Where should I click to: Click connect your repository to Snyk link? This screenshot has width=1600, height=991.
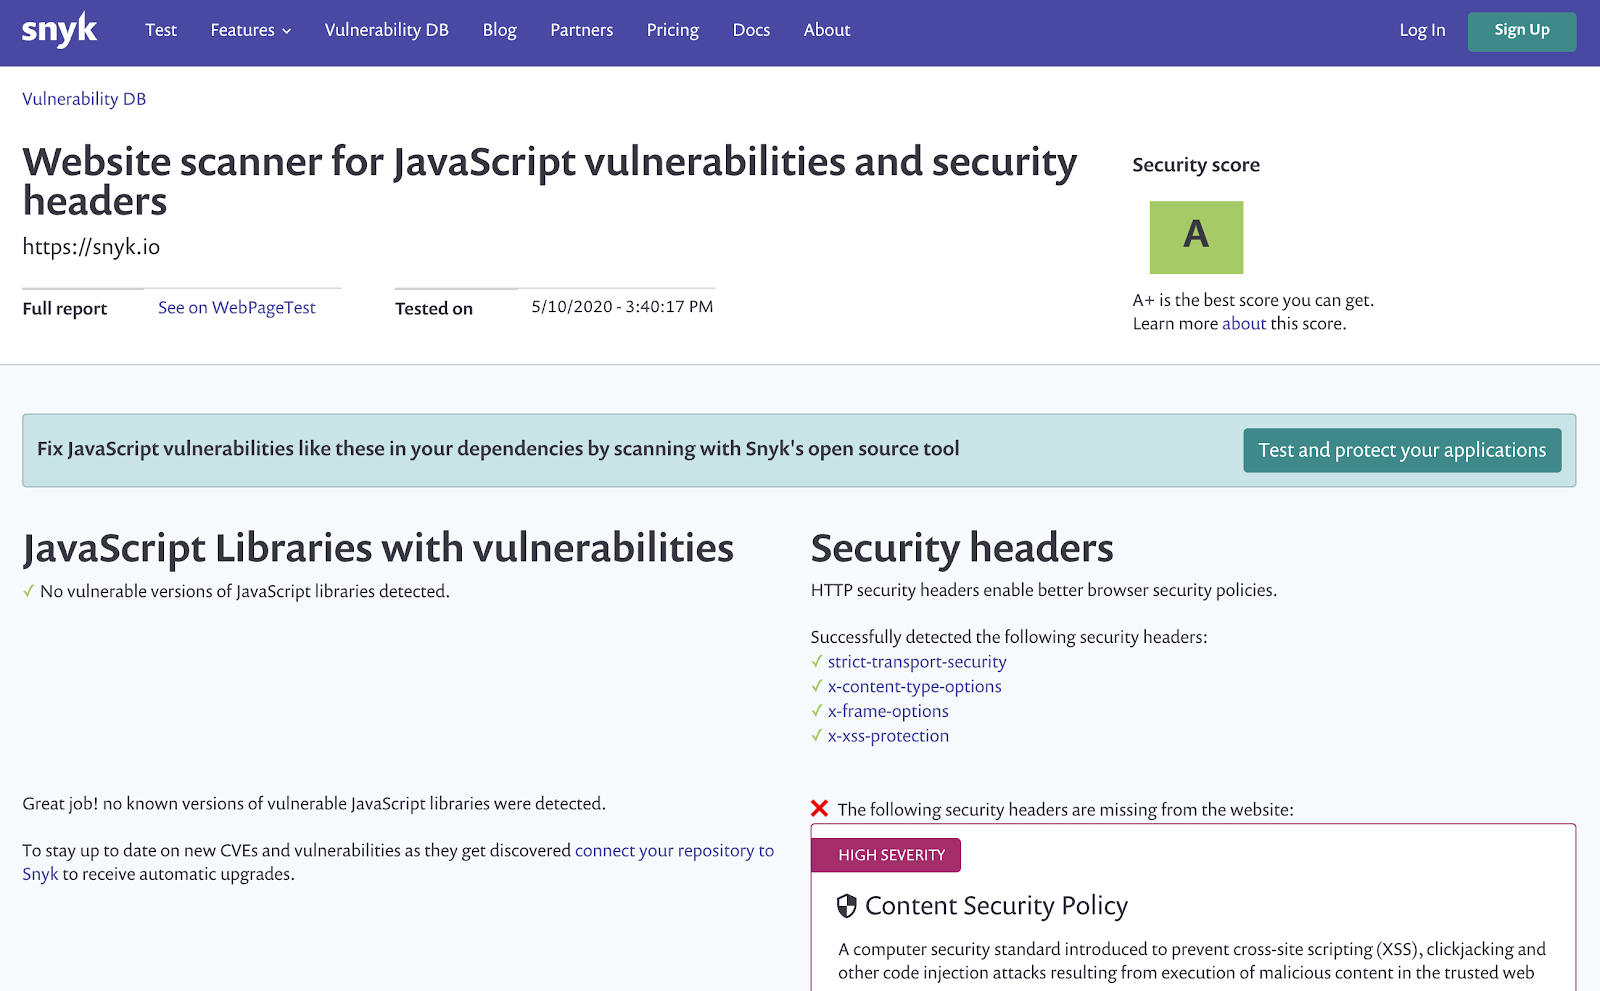pos(674,851)
